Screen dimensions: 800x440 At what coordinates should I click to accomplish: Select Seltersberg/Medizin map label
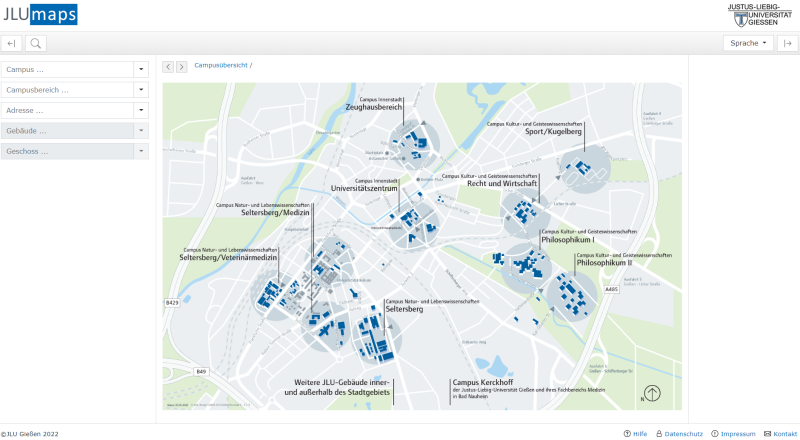(x=276, y=212)
